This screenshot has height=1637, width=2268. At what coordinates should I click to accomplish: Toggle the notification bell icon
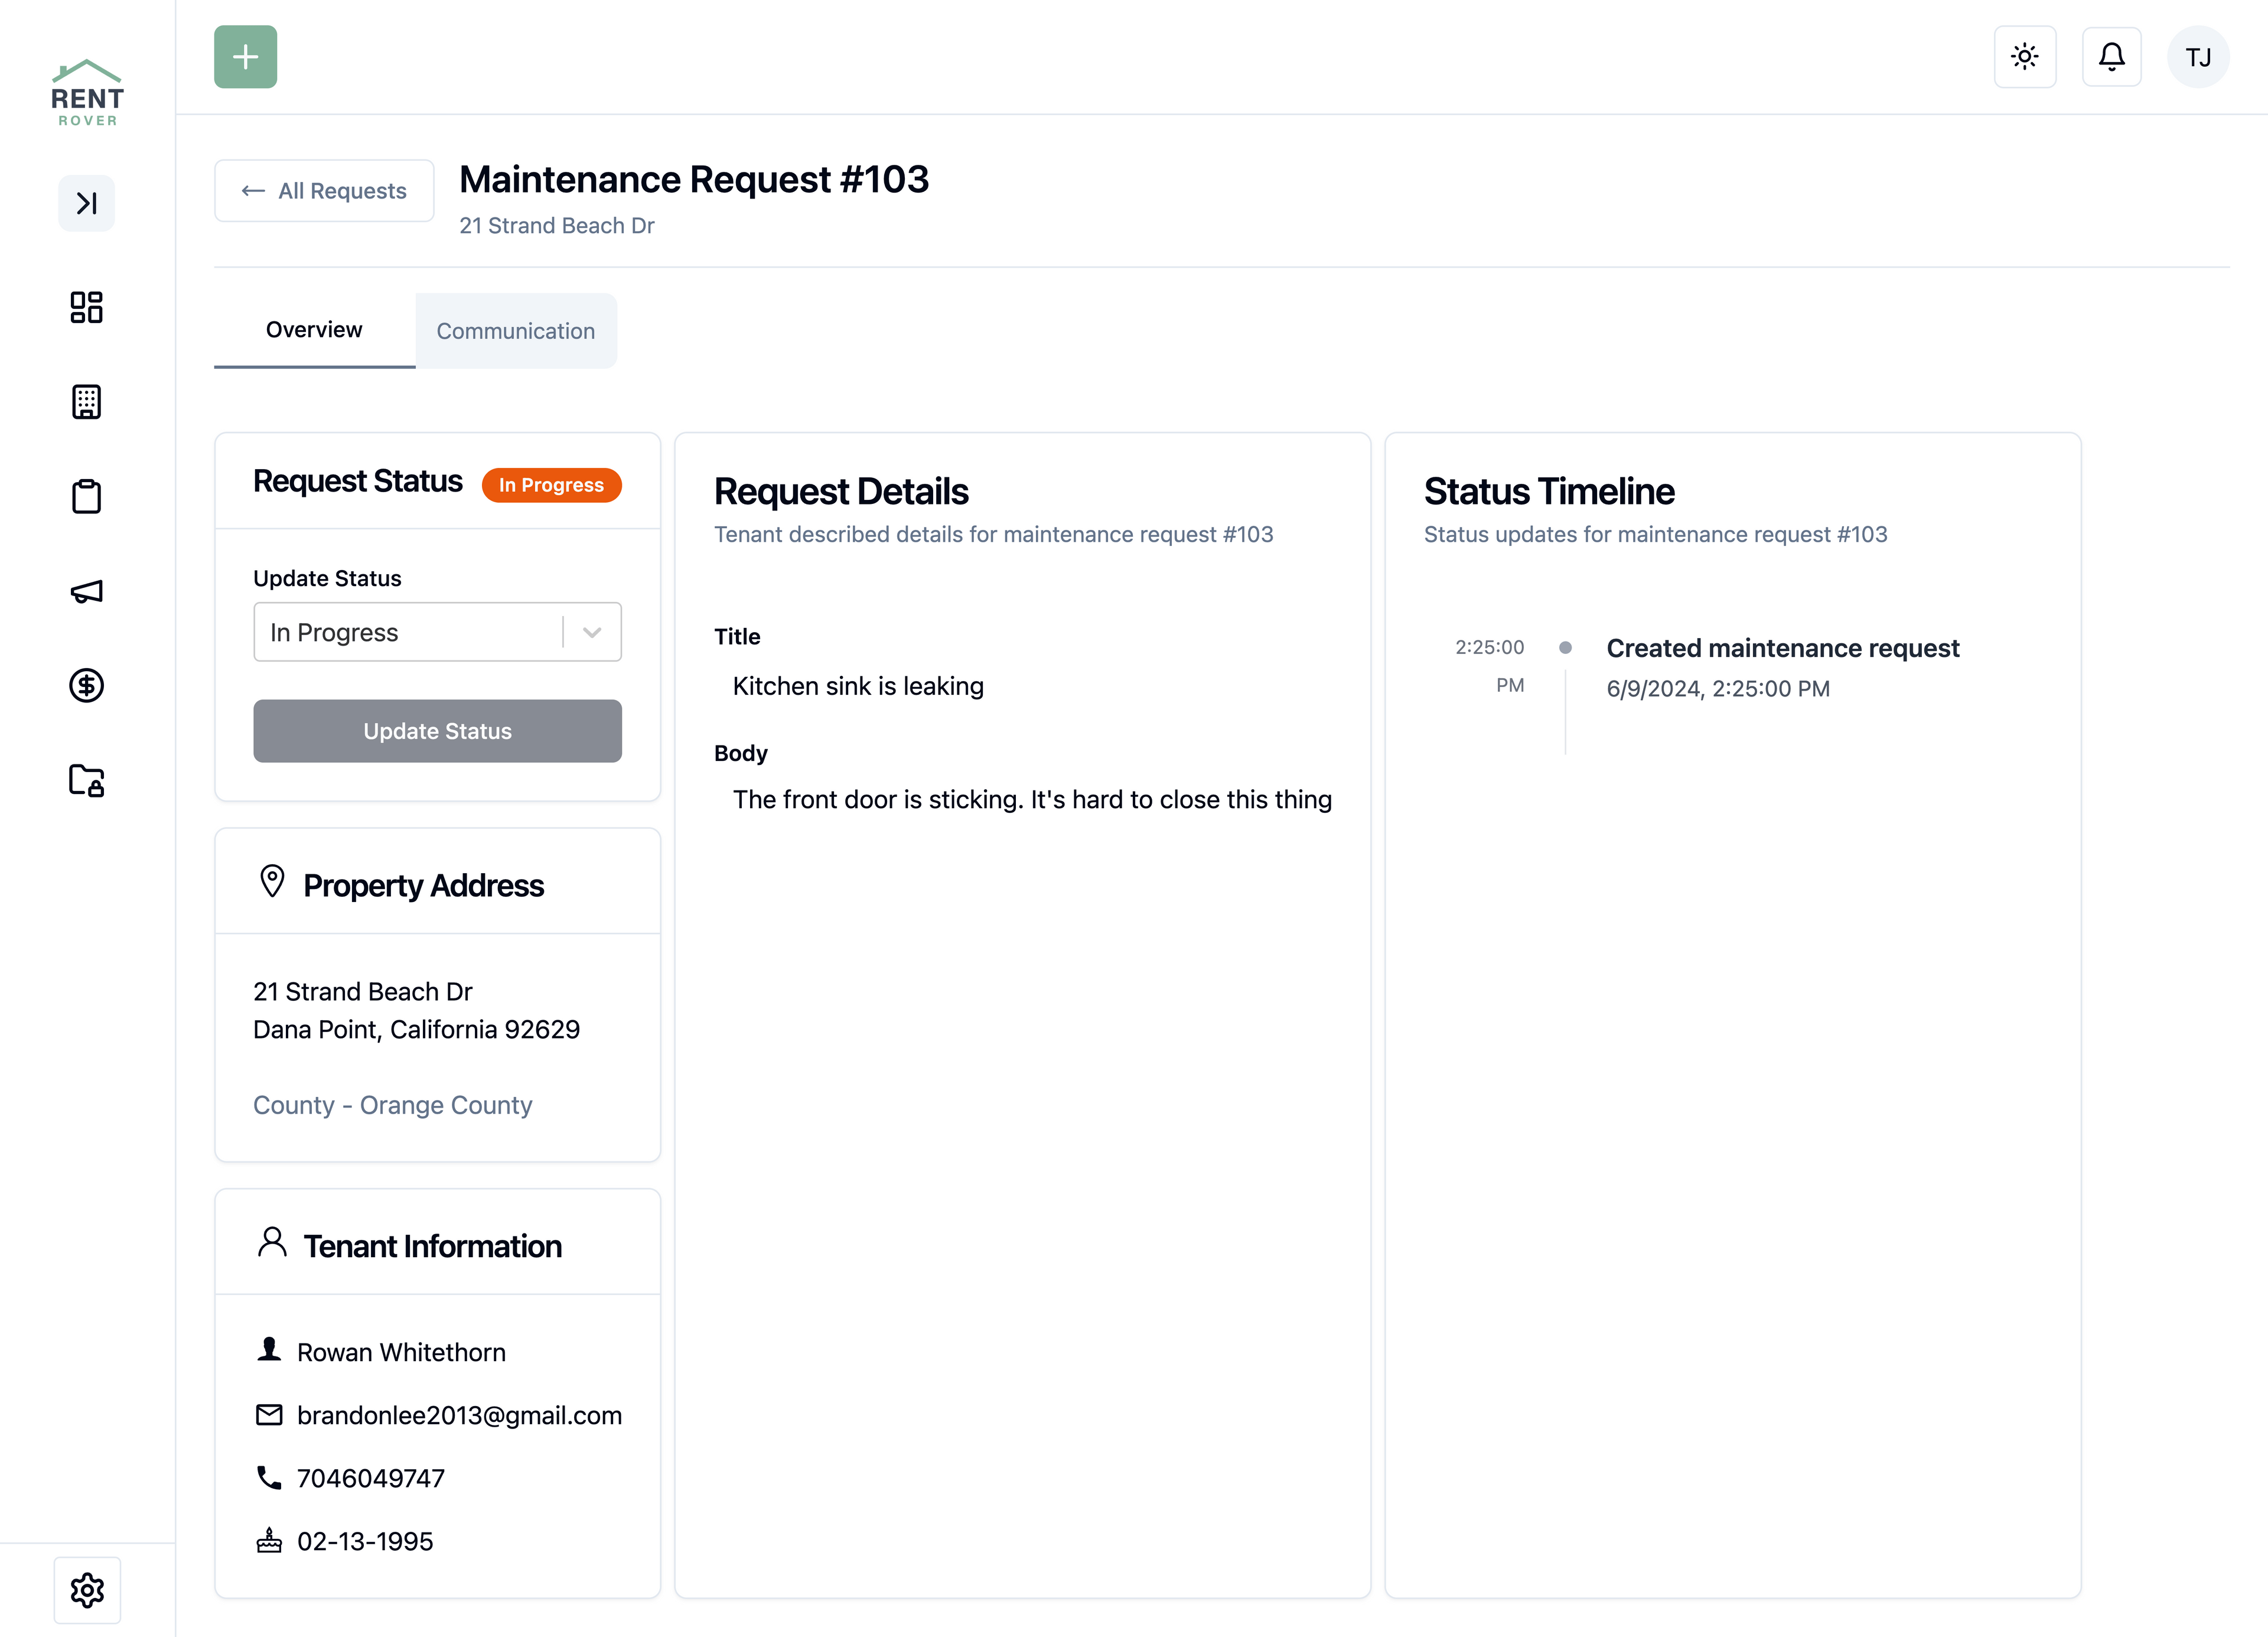point(2111,56)
